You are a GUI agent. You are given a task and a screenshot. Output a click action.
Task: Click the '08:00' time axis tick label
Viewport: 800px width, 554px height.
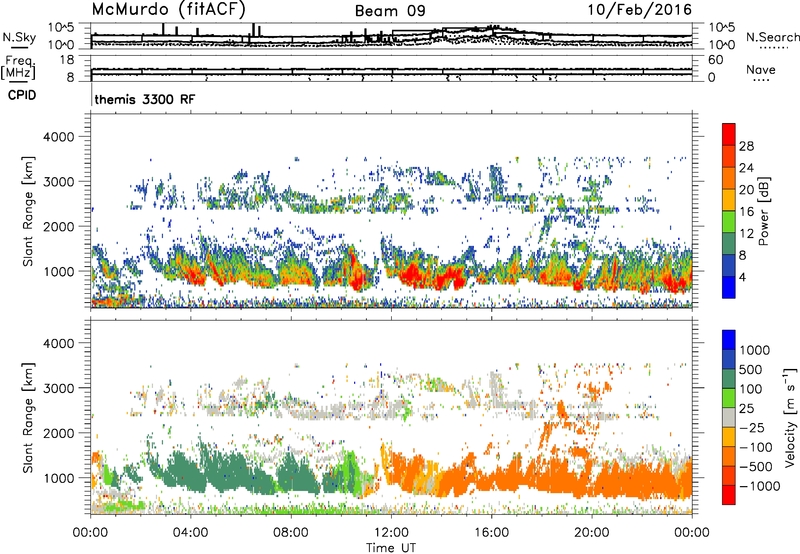coord(291,533)
